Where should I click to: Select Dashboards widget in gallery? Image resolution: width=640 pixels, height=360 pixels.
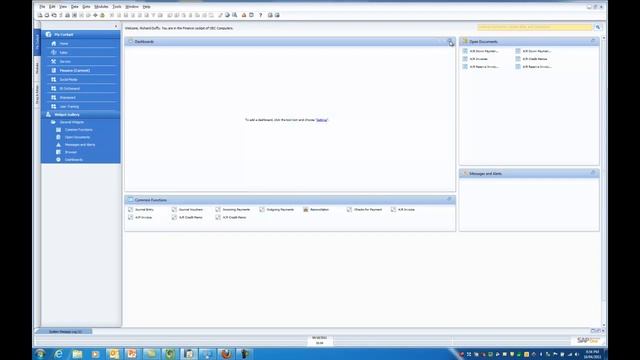click(73, 160)
